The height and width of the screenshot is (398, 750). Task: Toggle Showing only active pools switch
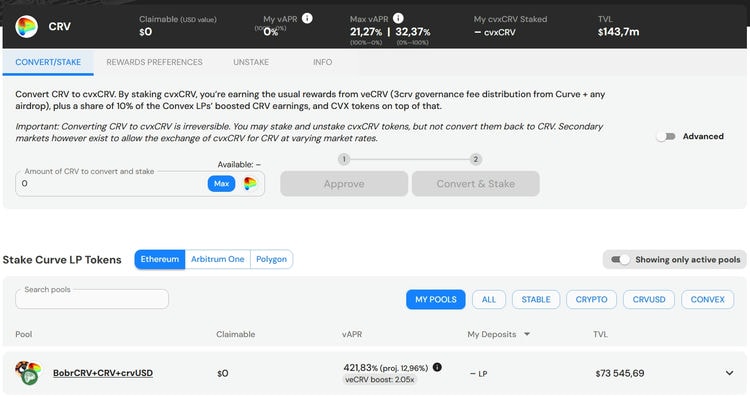pyautogui.click(x=620, y=259)
